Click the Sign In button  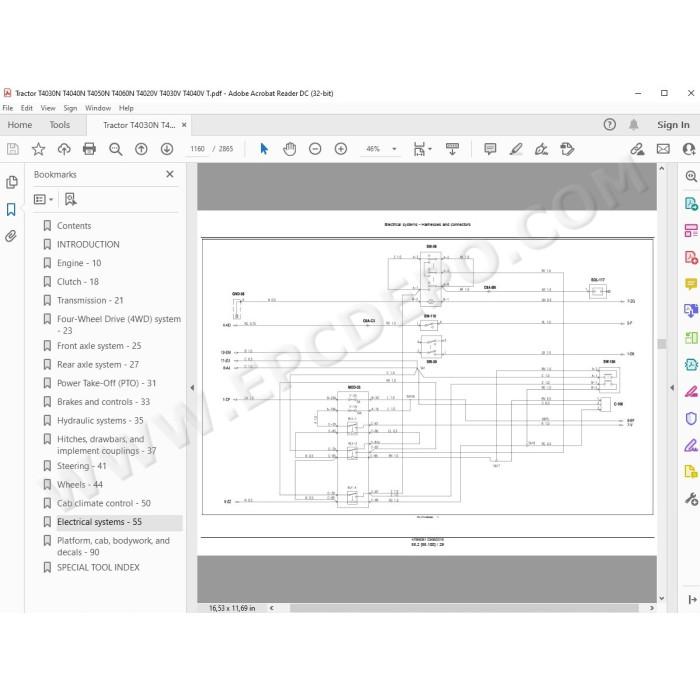[x=673, y=125]
